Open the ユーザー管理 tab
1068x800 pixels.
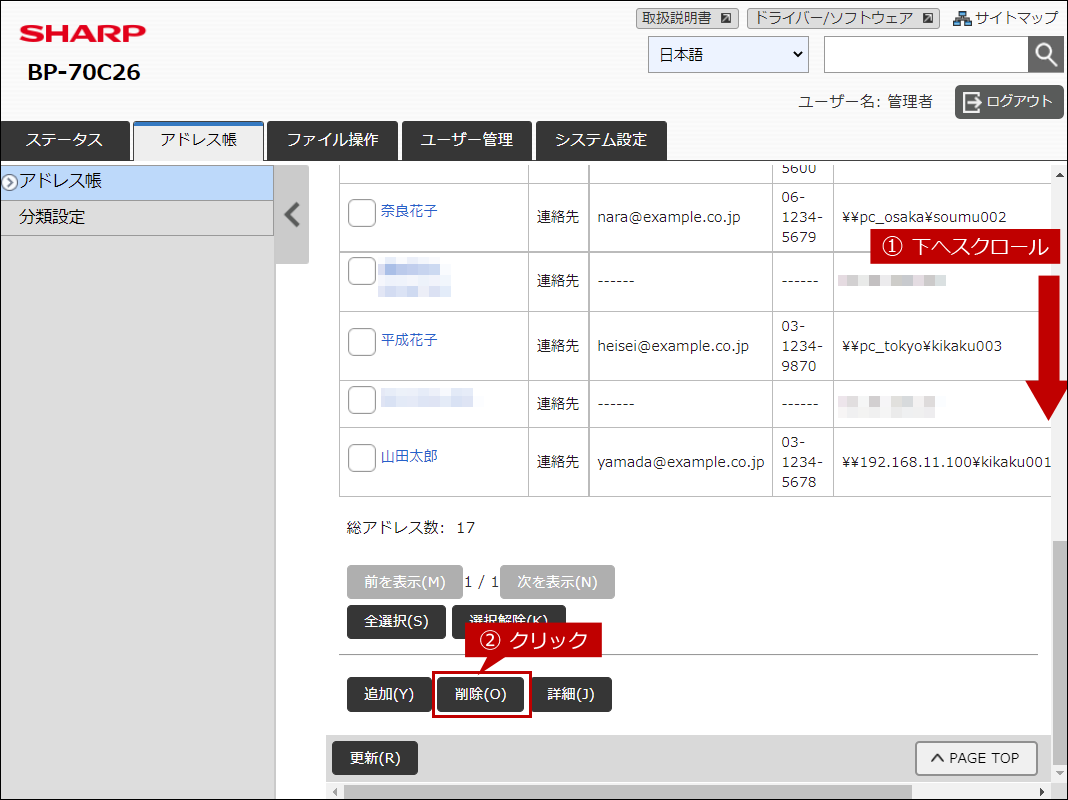467,140
